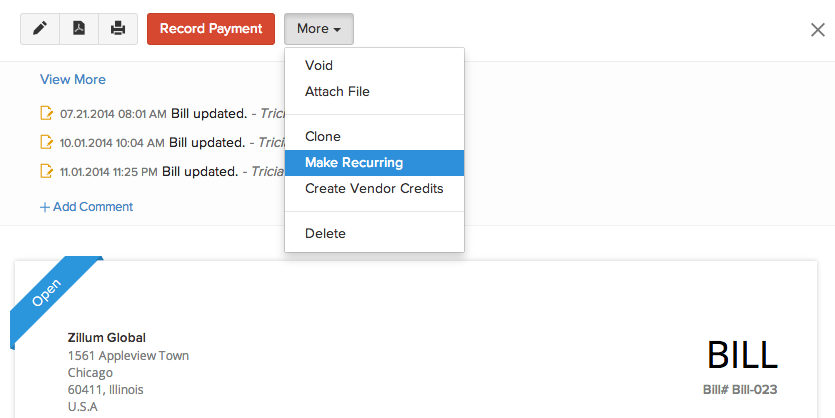Image resolution: width=835 pixels, height=418 pixels.
Task: Click the 60411, Illinois text
Action: point(105,390)
